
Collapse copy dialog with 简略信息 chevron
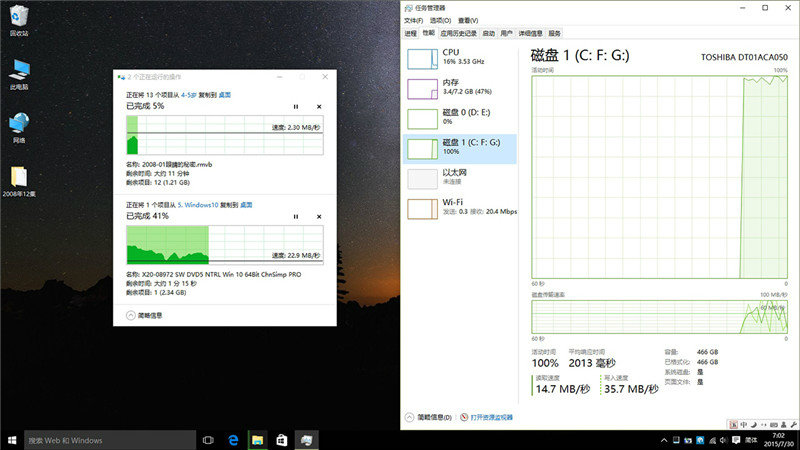point(131,314)
